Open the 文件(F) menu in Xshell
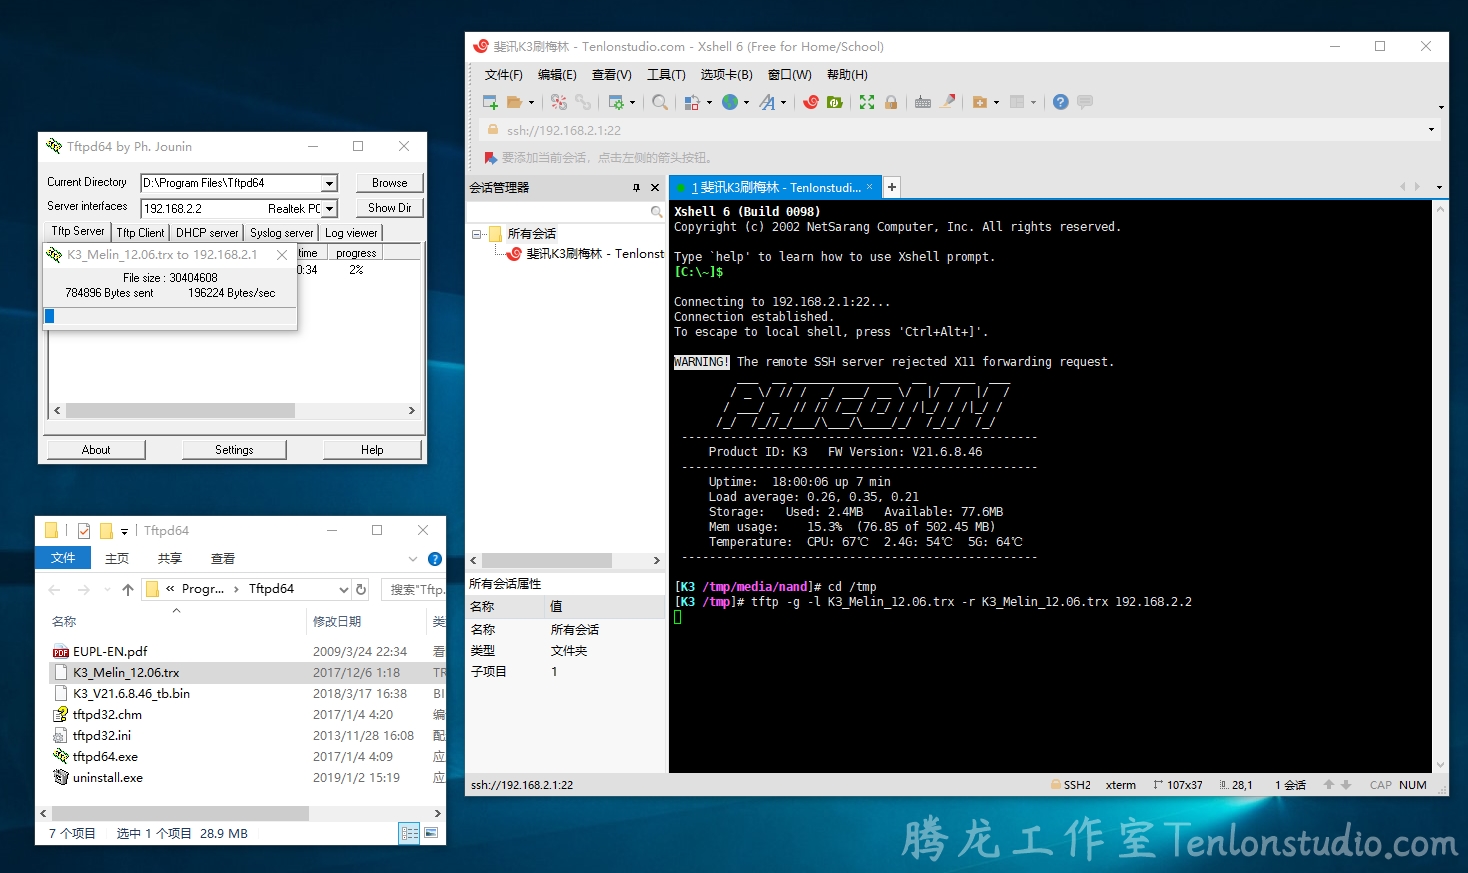 (x=503, y=75)
